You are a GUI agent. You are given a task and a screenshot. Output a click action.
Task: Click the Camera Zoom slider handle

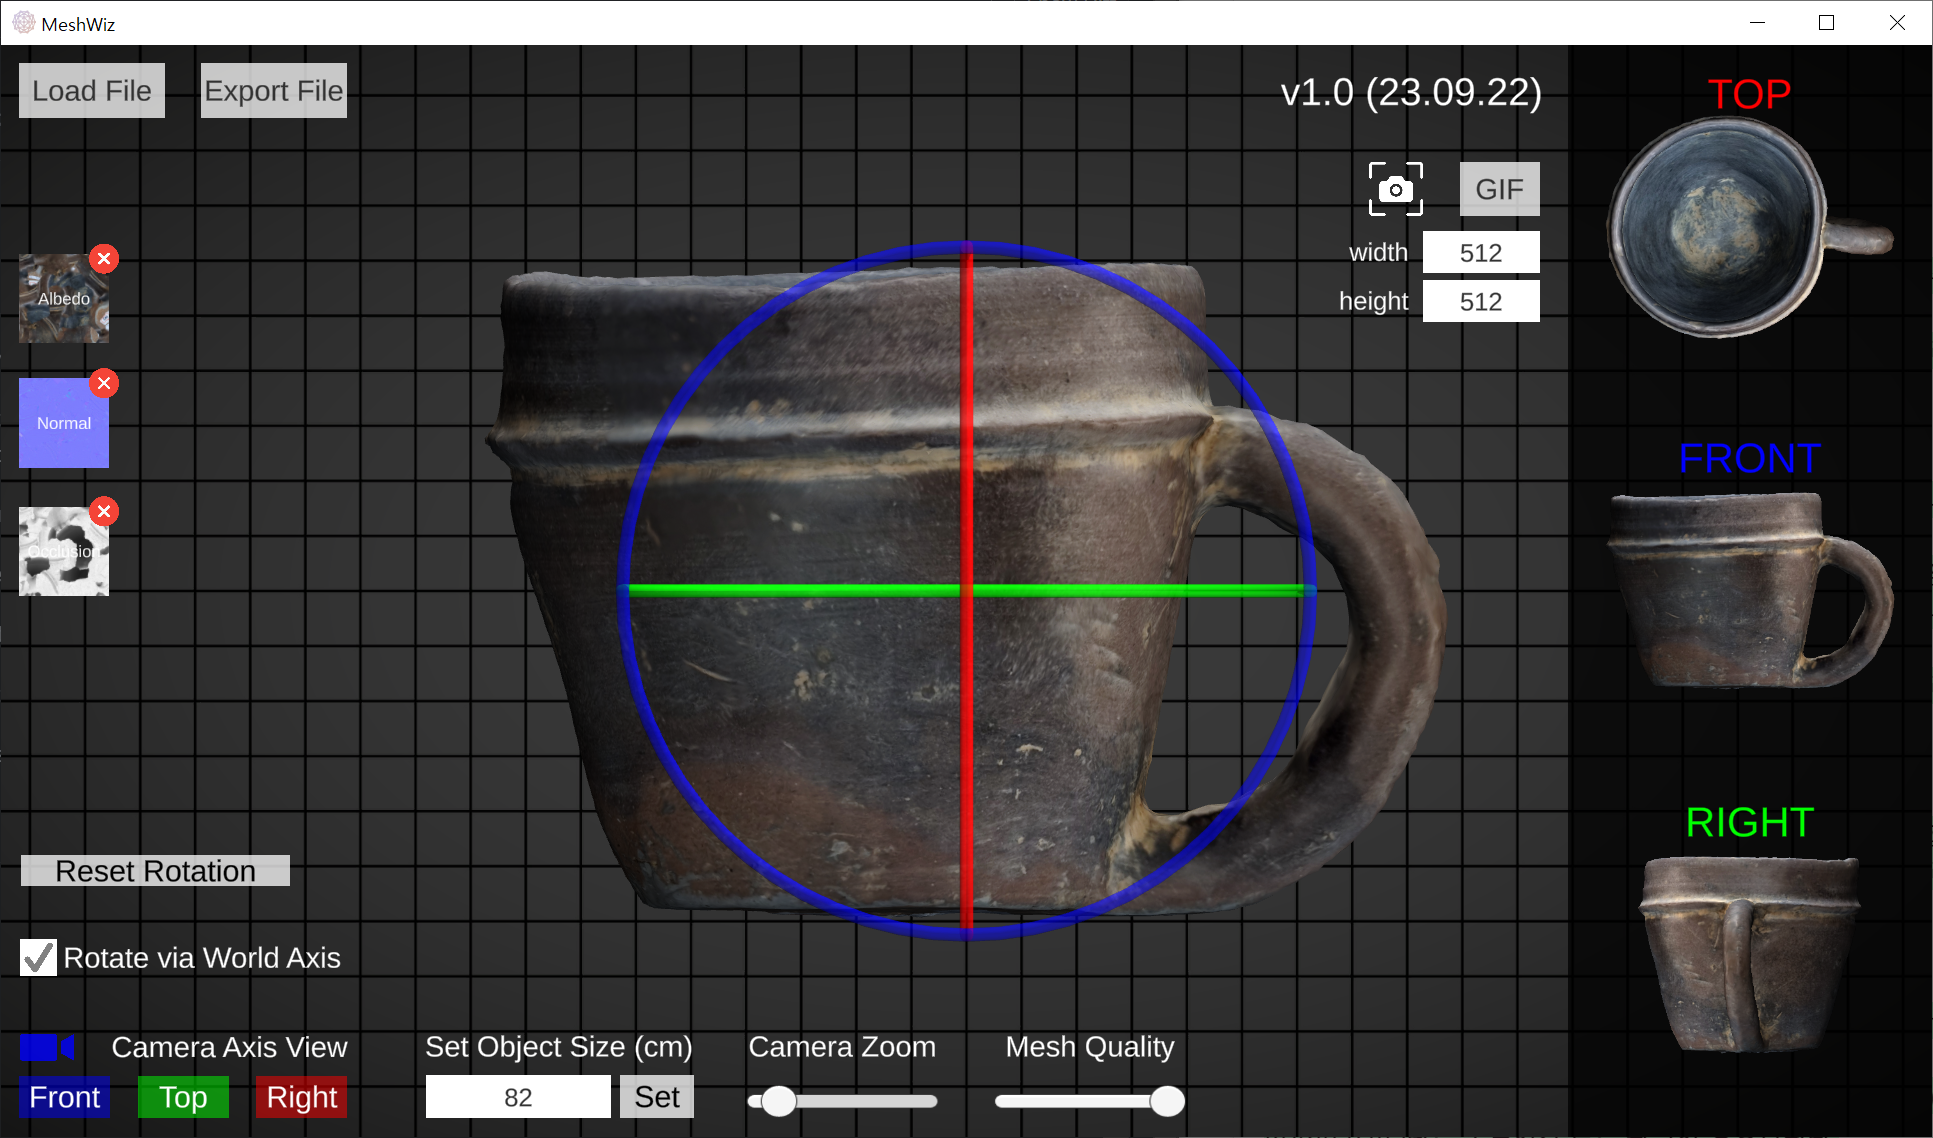pyautogui.click(x=779, y=1101)
